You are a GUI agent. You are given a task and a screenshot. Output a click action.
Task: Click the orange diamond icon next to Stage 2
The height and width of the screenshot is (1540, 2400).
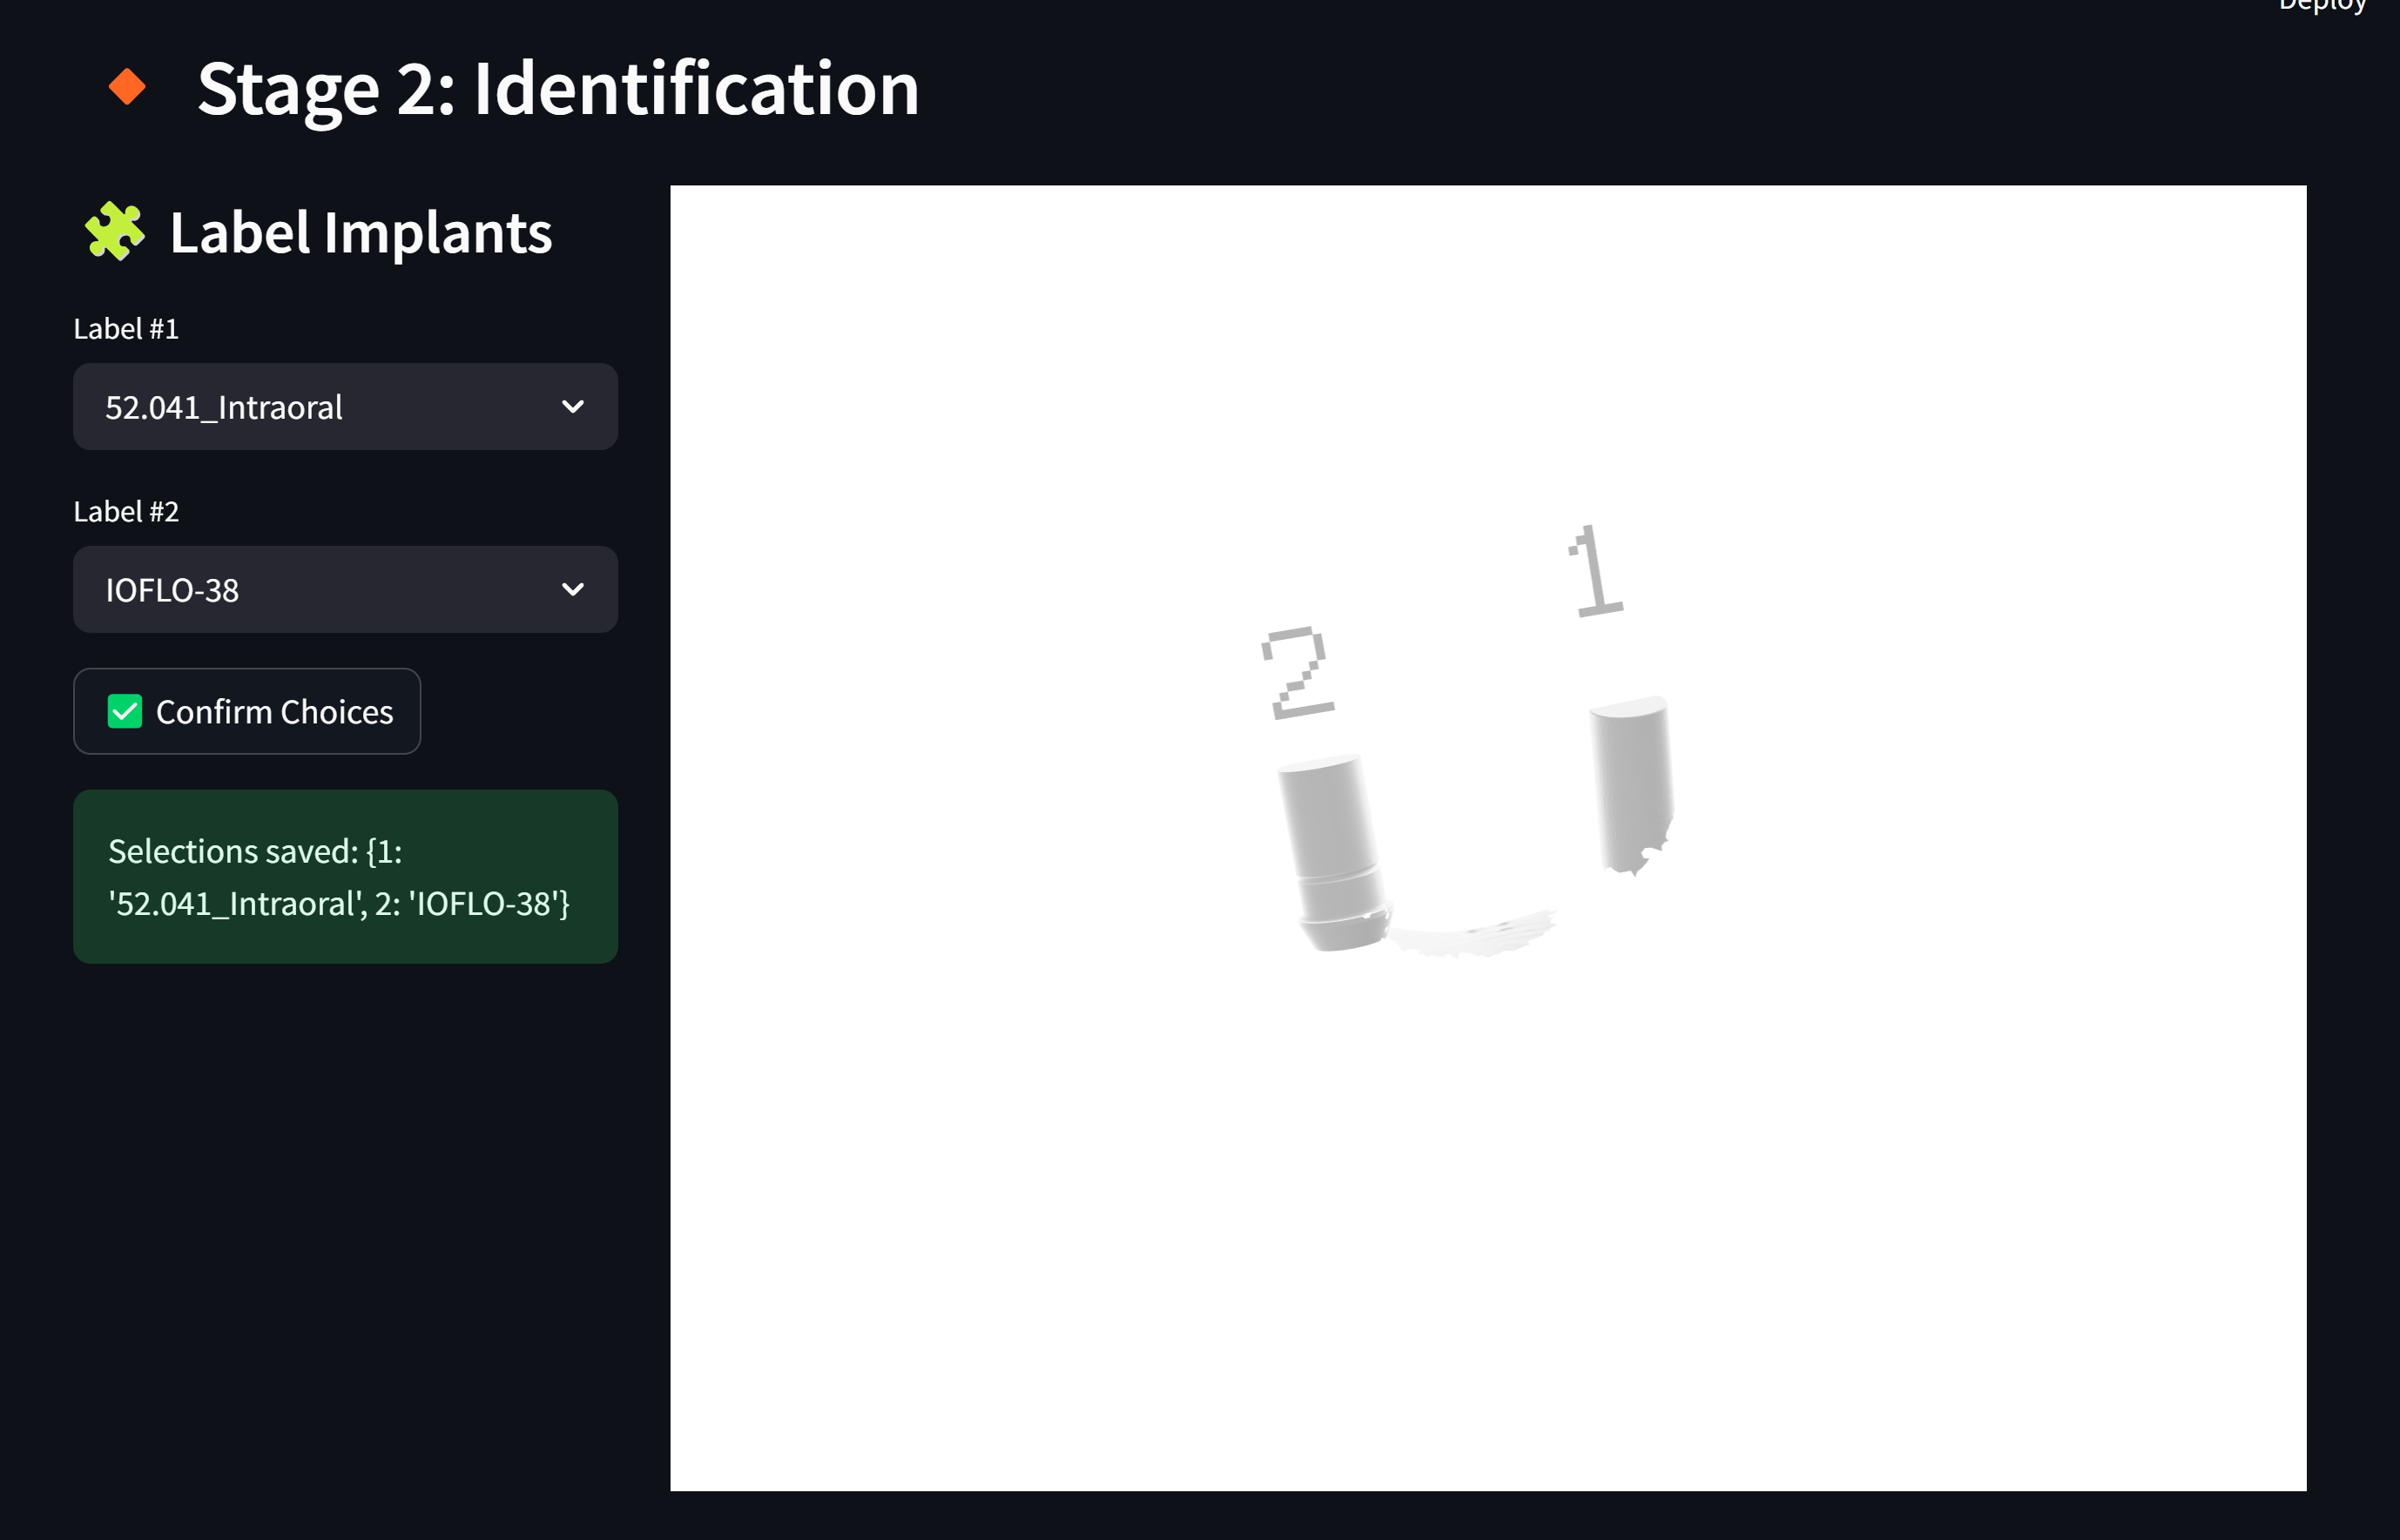(x=126, y=89)
